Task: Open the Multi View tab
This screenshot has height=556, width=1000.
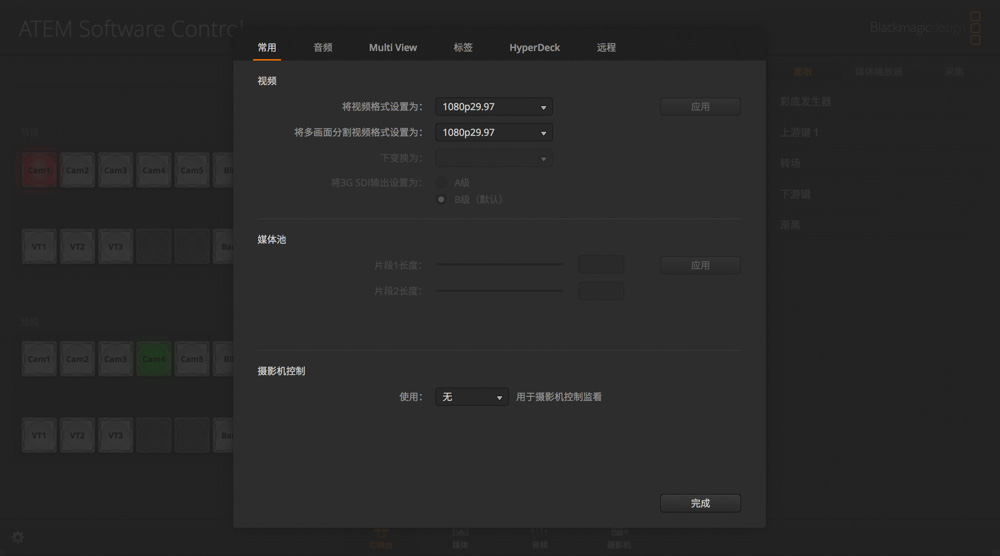Action: coord(393,48)
